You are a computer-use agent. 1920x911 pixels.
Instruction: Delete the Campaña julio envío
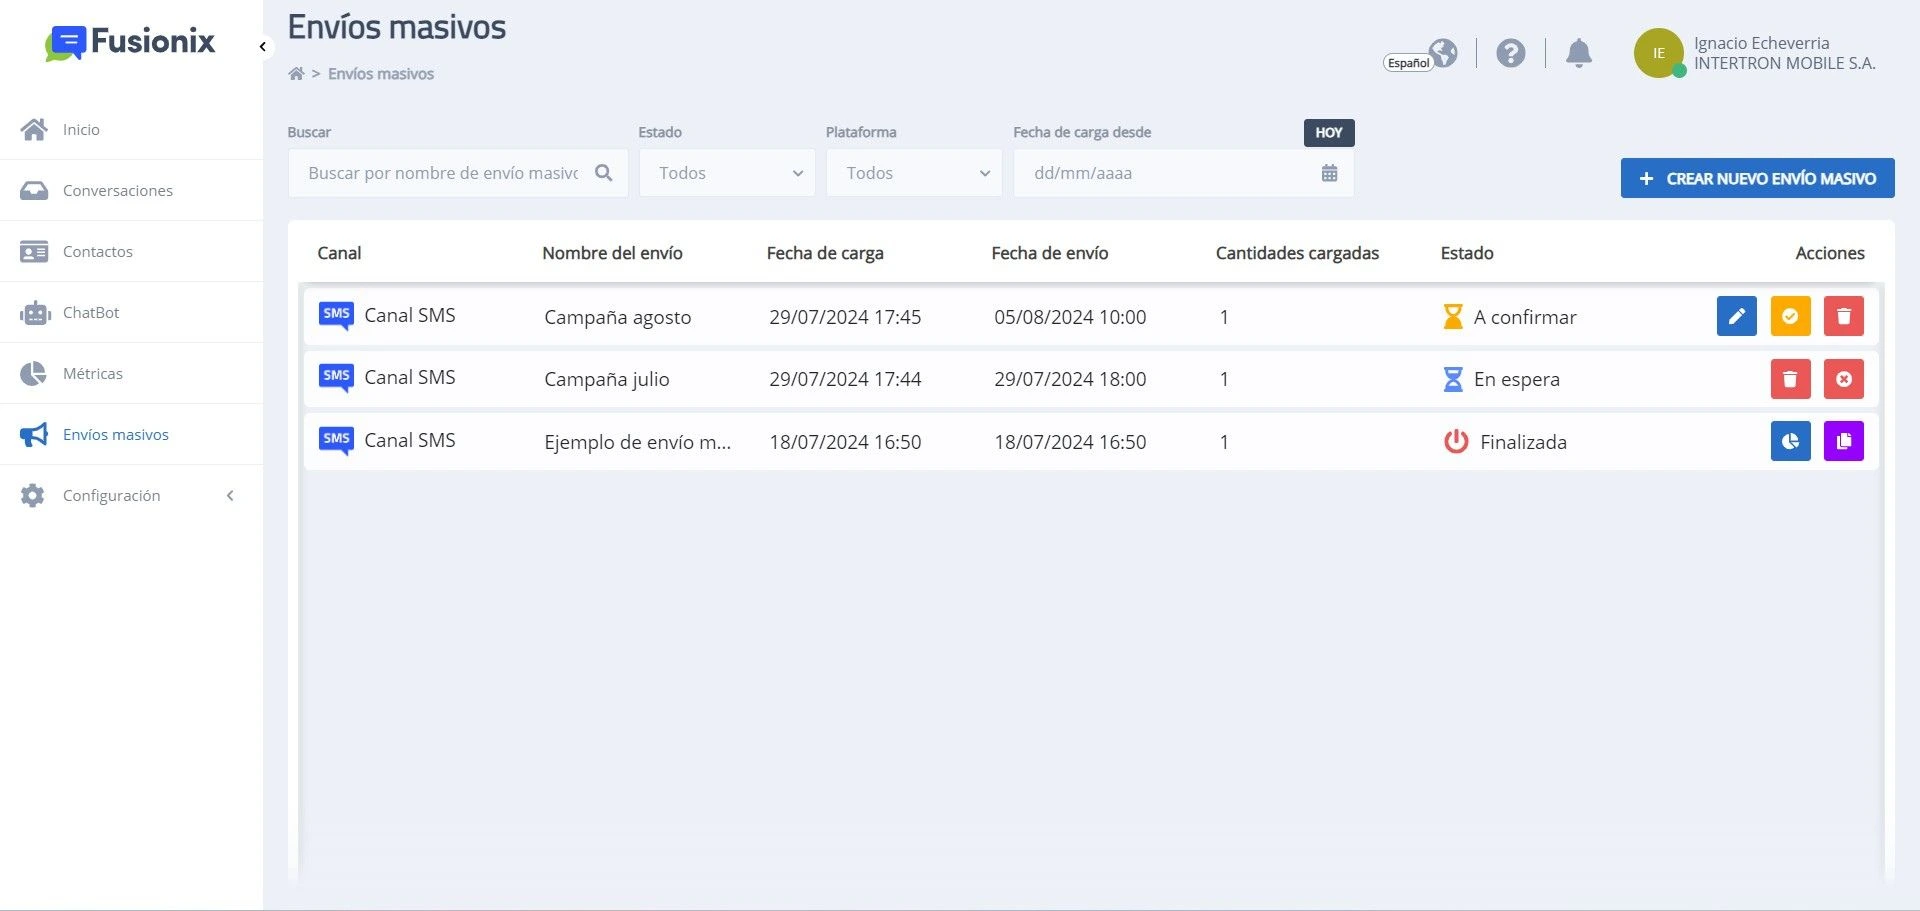pos(1790,379)
